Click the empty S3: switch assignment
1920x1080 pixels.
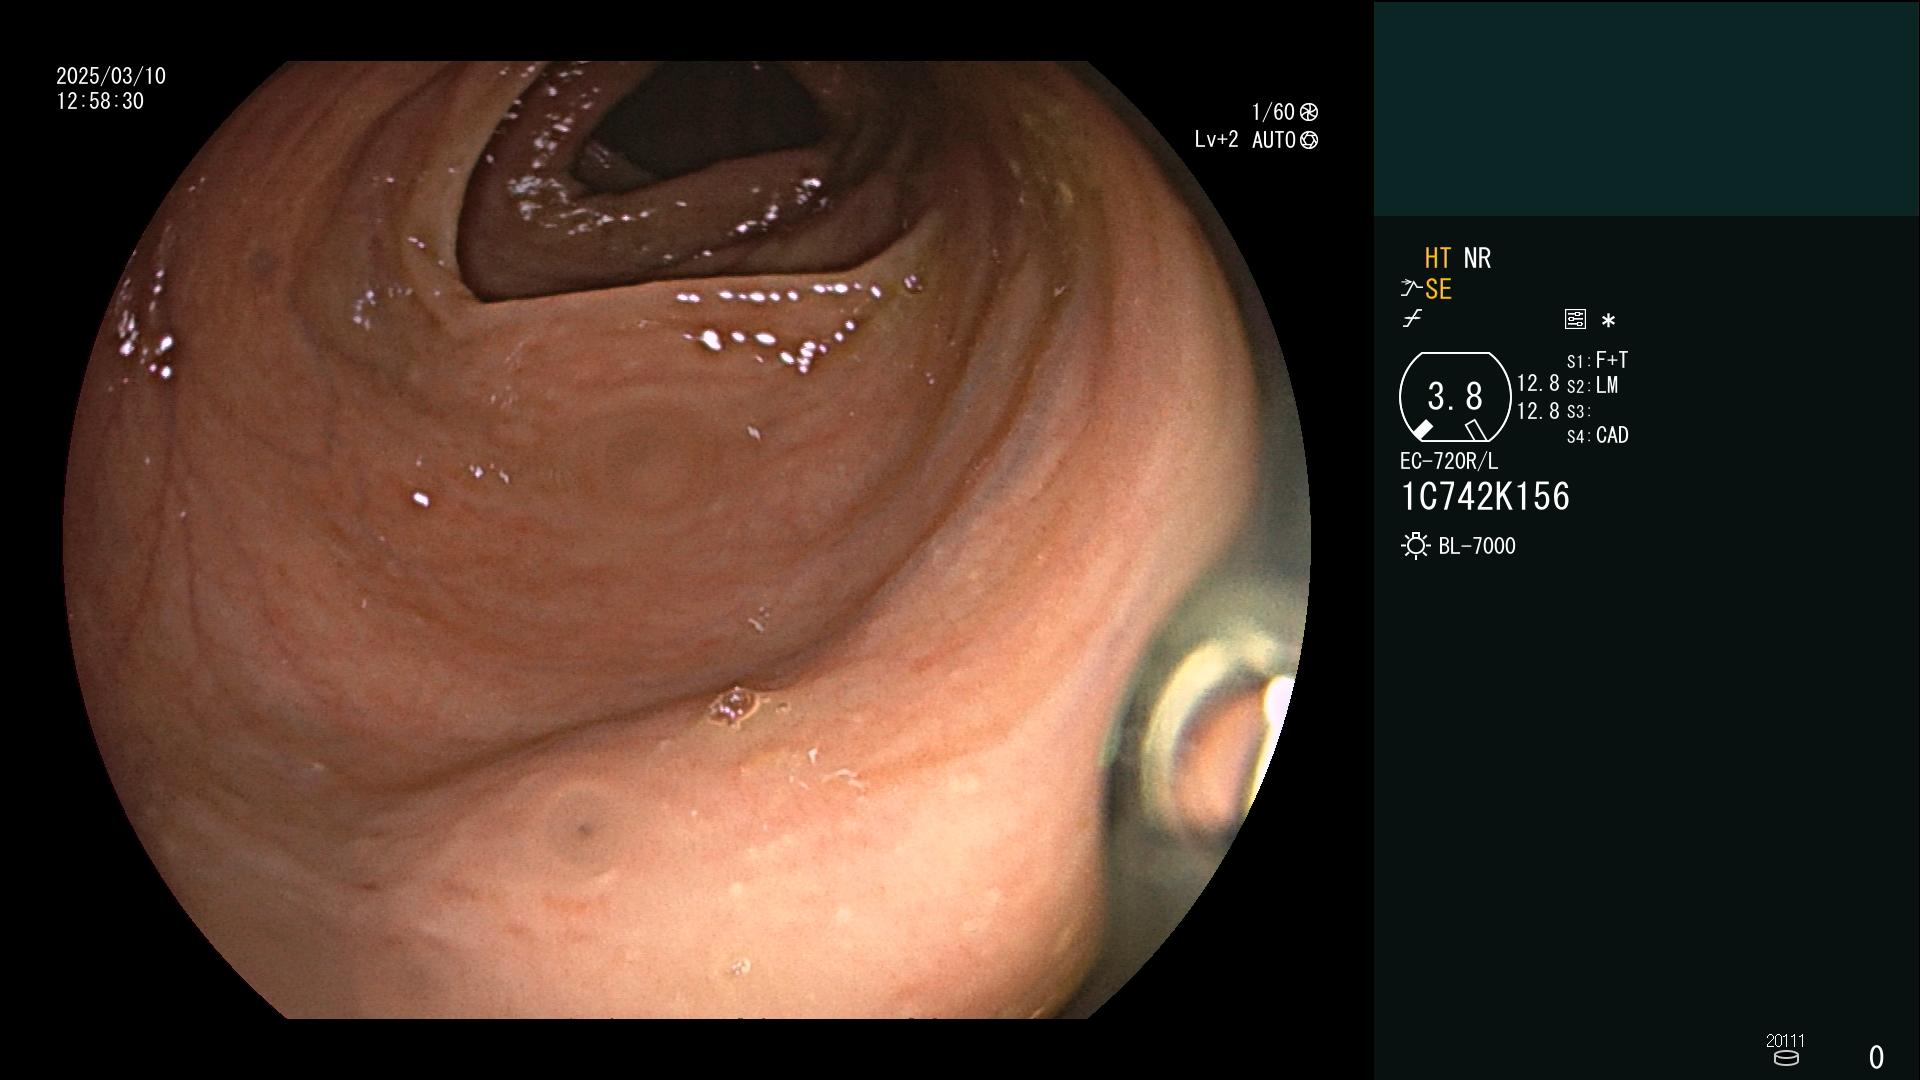(1579, 411)
